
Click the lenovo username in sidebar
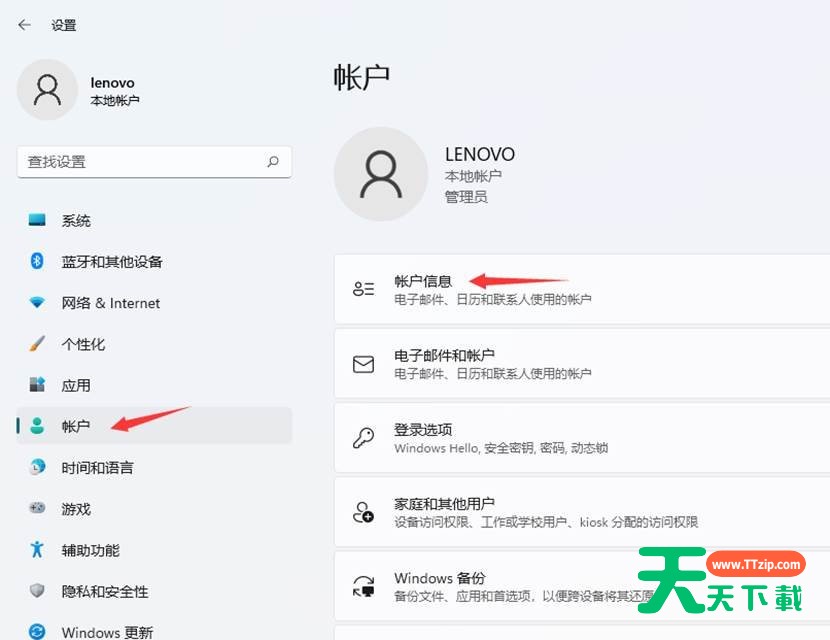pyautogui.click(x=112, y=83)
